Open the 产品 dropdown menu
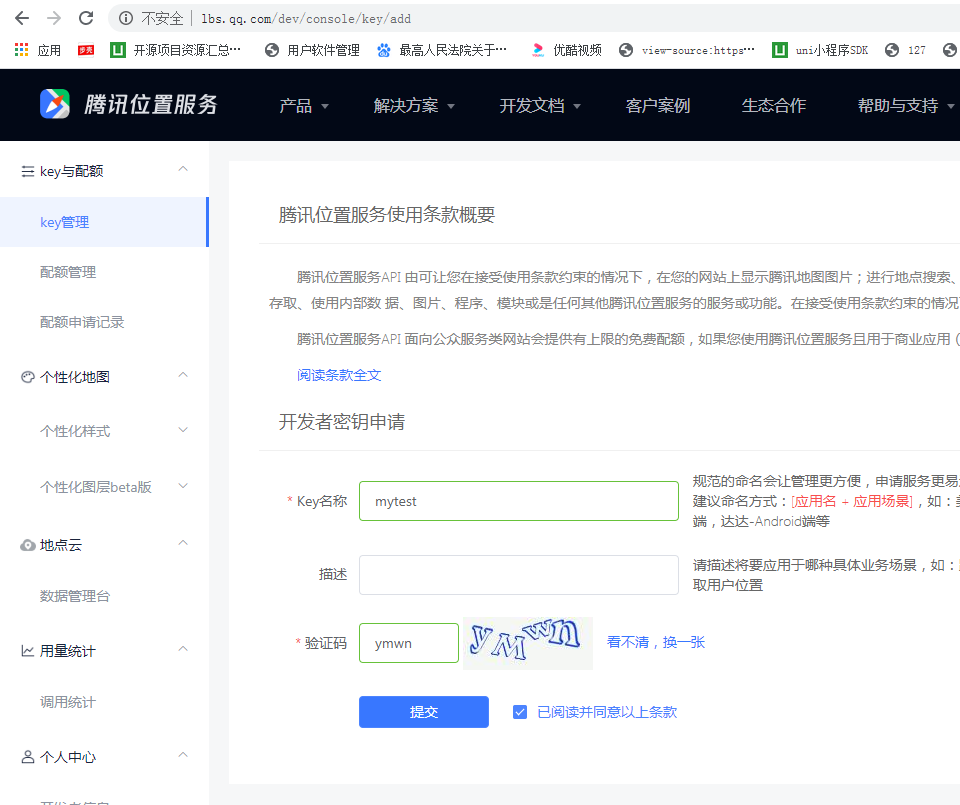This screenshot has width=960, height=805. tap(304, 106)
